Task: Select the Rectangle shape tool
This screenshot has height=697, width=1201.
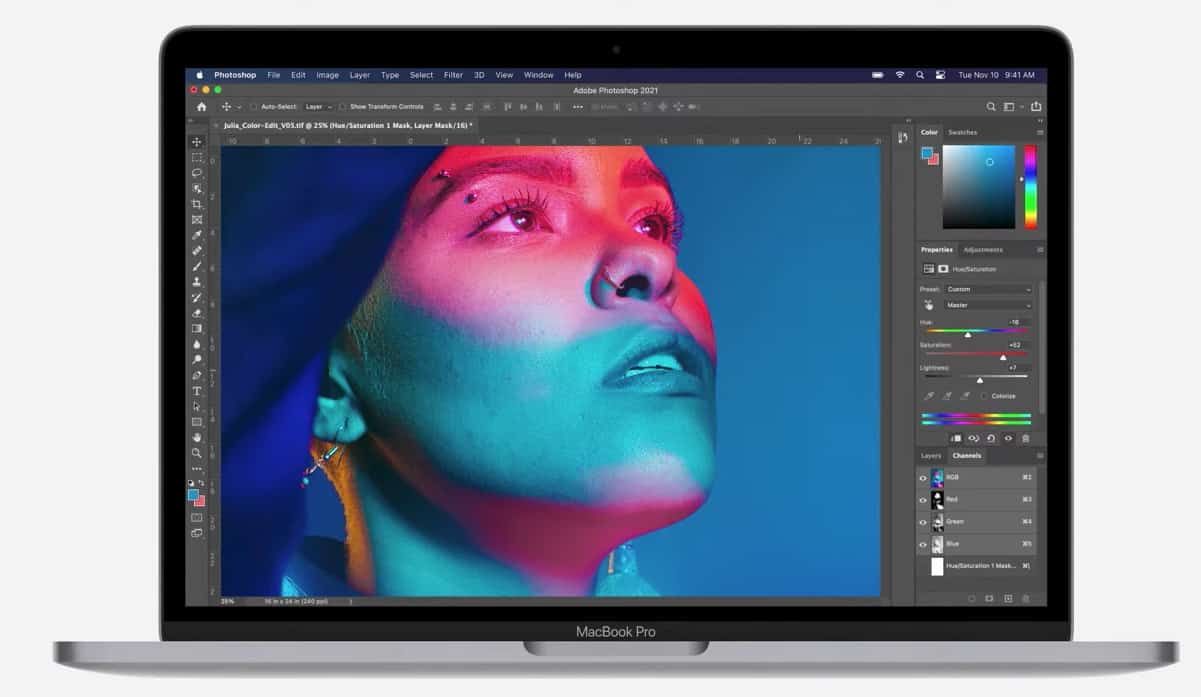Action: [x=197, y=421]
